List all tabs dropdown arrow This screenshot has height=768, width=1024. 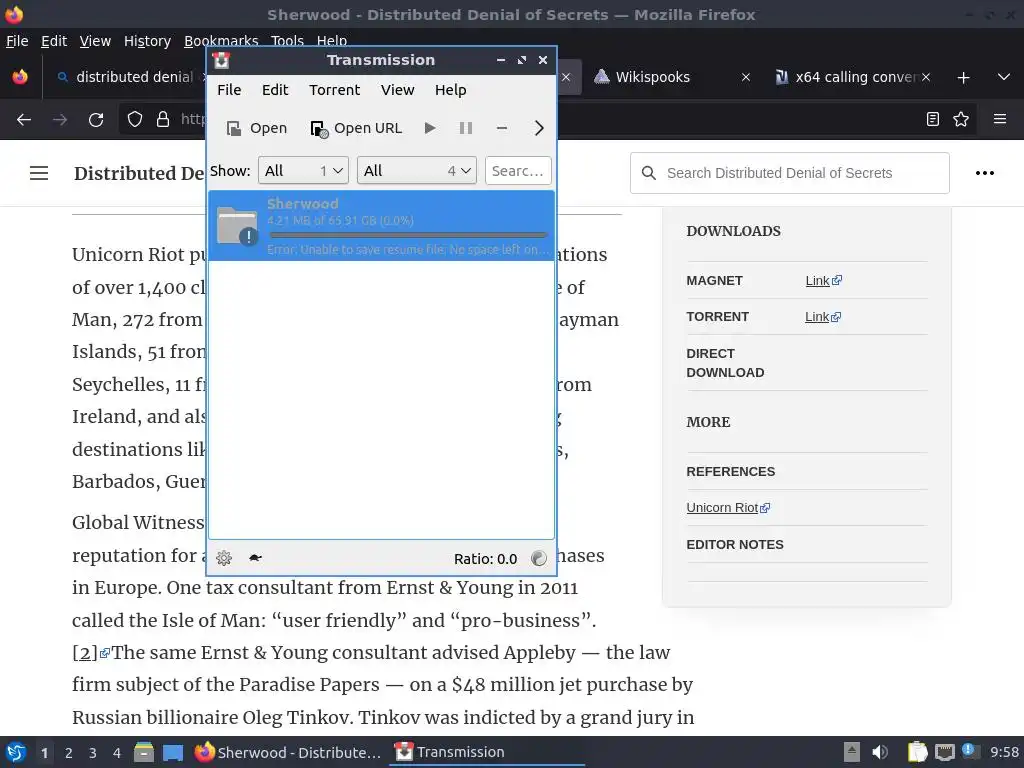1004,77
